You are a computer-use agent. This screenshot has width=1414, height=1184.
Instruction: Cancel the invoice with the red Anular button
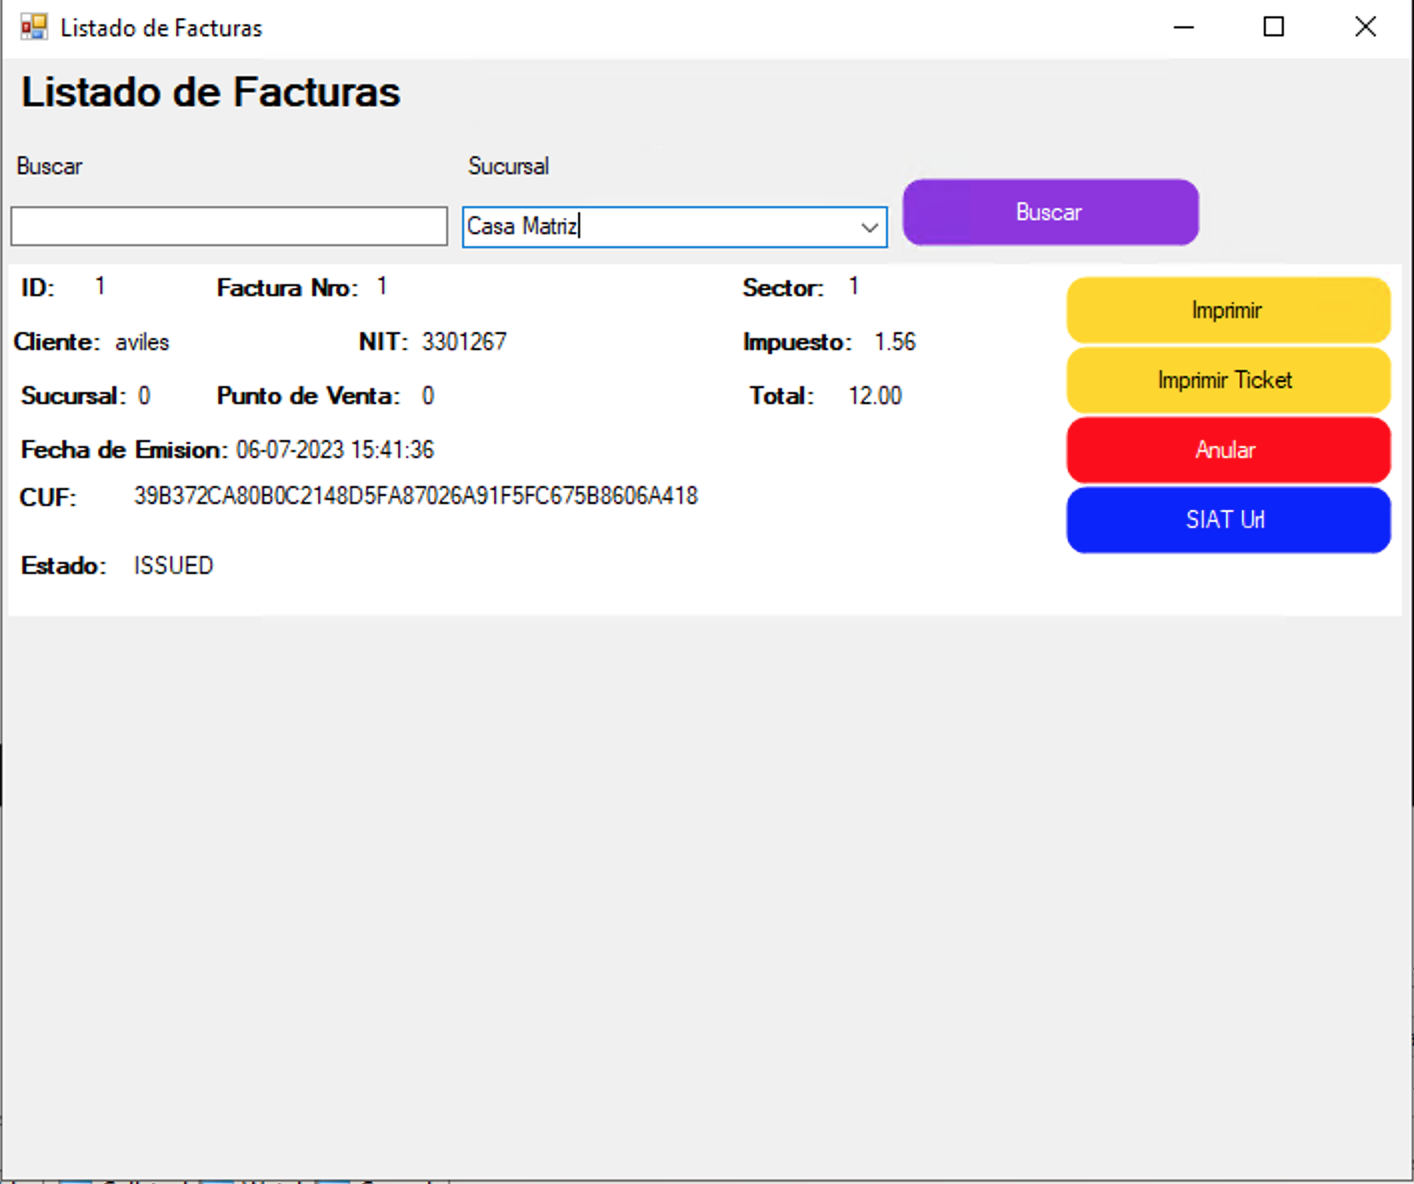(x=1227, y=450)
